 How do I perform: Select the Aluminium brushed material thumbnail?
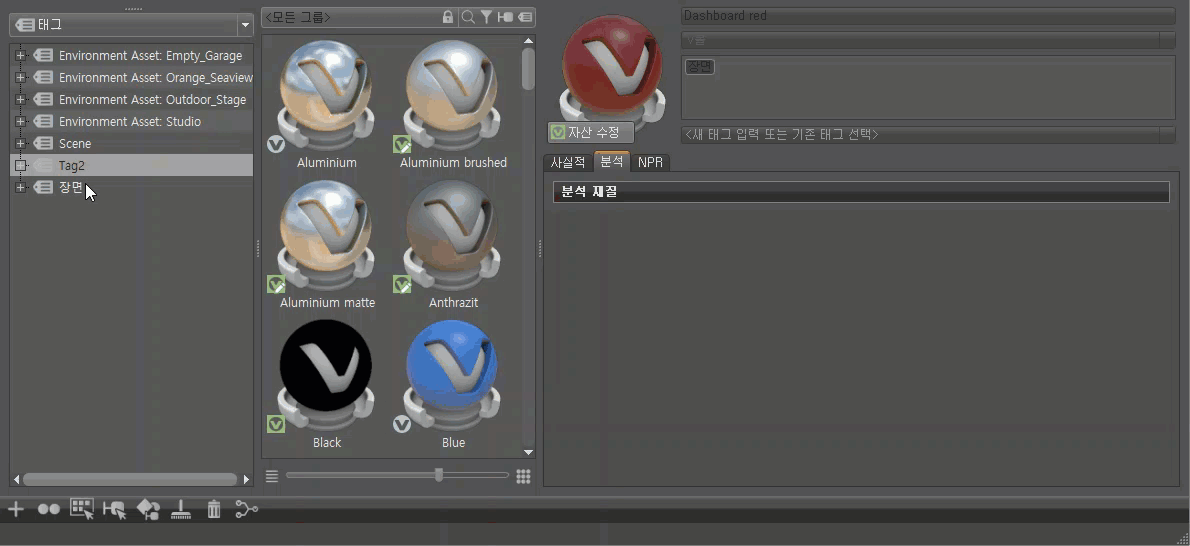pos(453,96)
